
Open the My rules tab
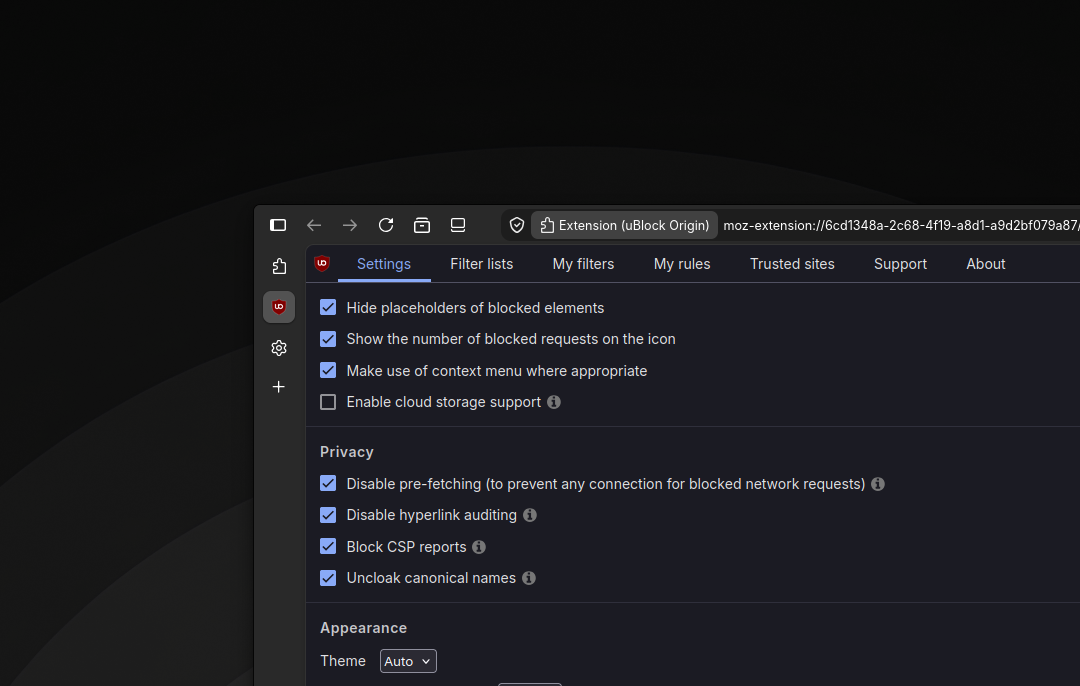682,264
